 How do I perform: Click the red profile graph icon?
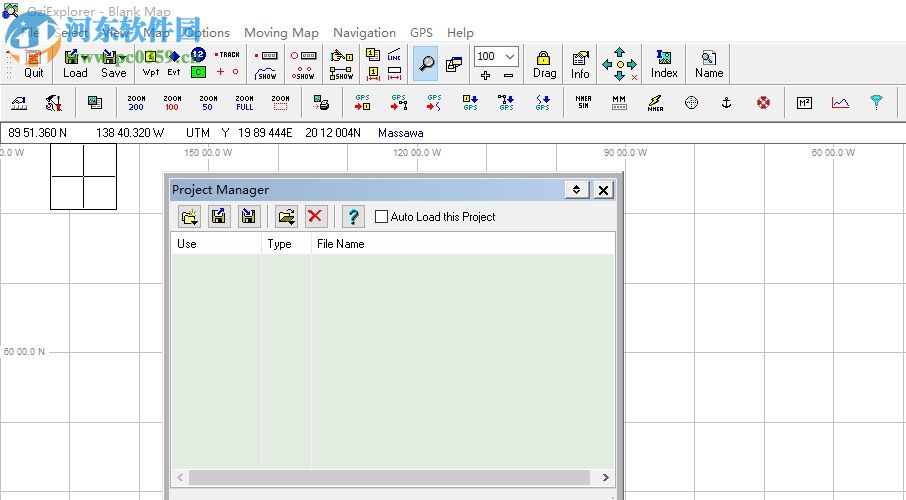[840, 103]
